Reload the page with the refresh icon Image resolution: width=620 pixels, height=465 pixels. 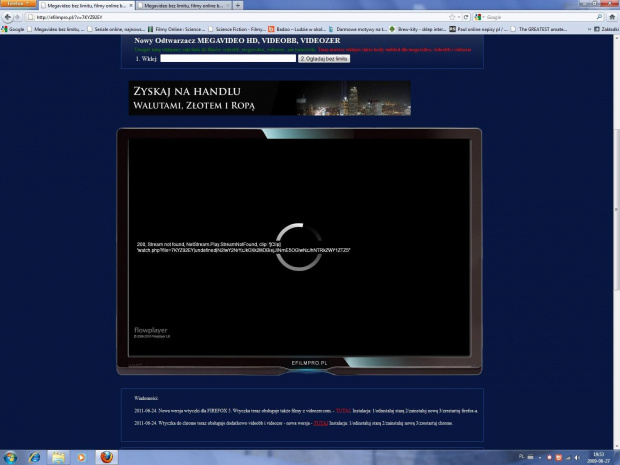click(x=466, y=17)
